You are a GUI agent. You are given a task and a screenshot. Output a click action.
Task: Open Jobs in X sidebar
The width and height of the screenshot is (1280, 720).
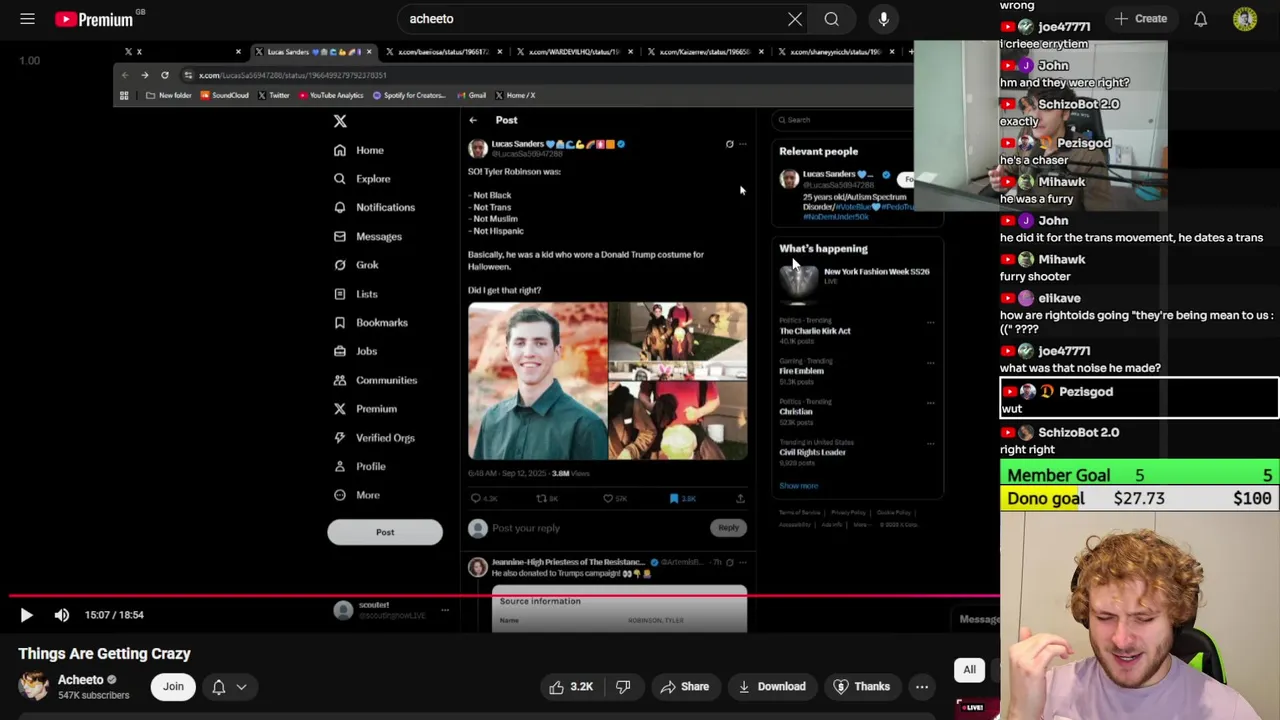355,351
